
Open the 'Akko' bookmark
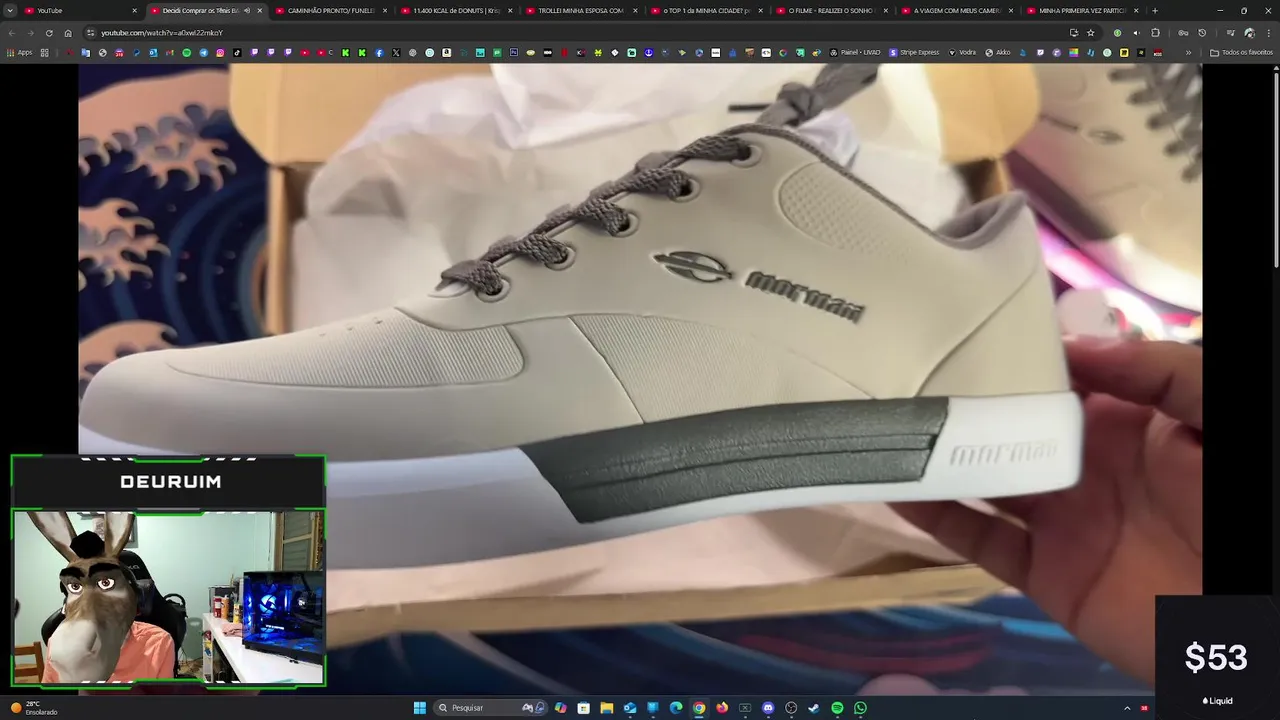click(998, 52)
